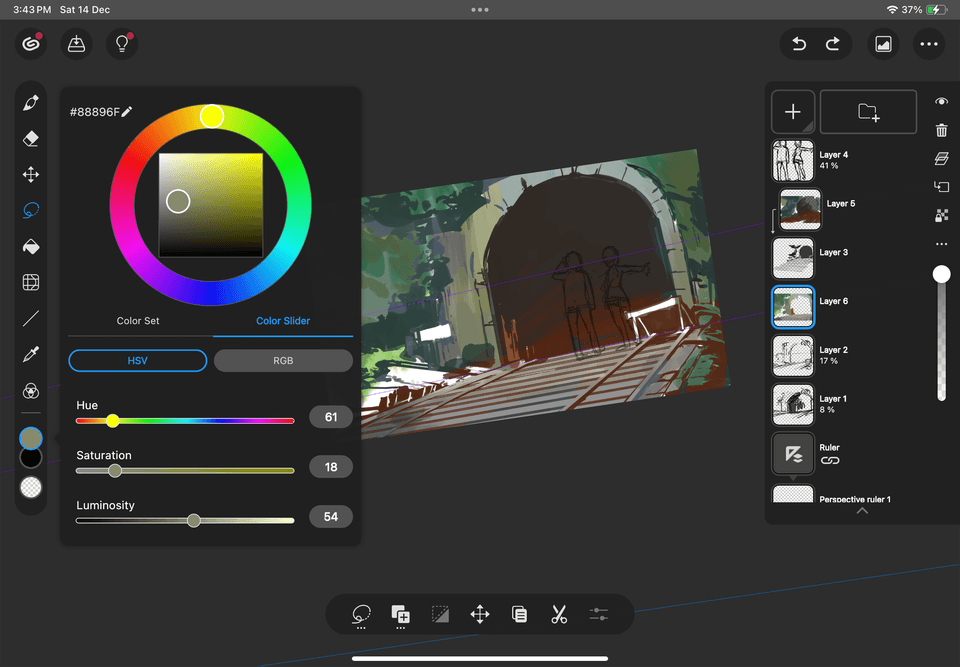Toggle lock transparent pixels icon

pyautogui.click(x=942, y=215)
